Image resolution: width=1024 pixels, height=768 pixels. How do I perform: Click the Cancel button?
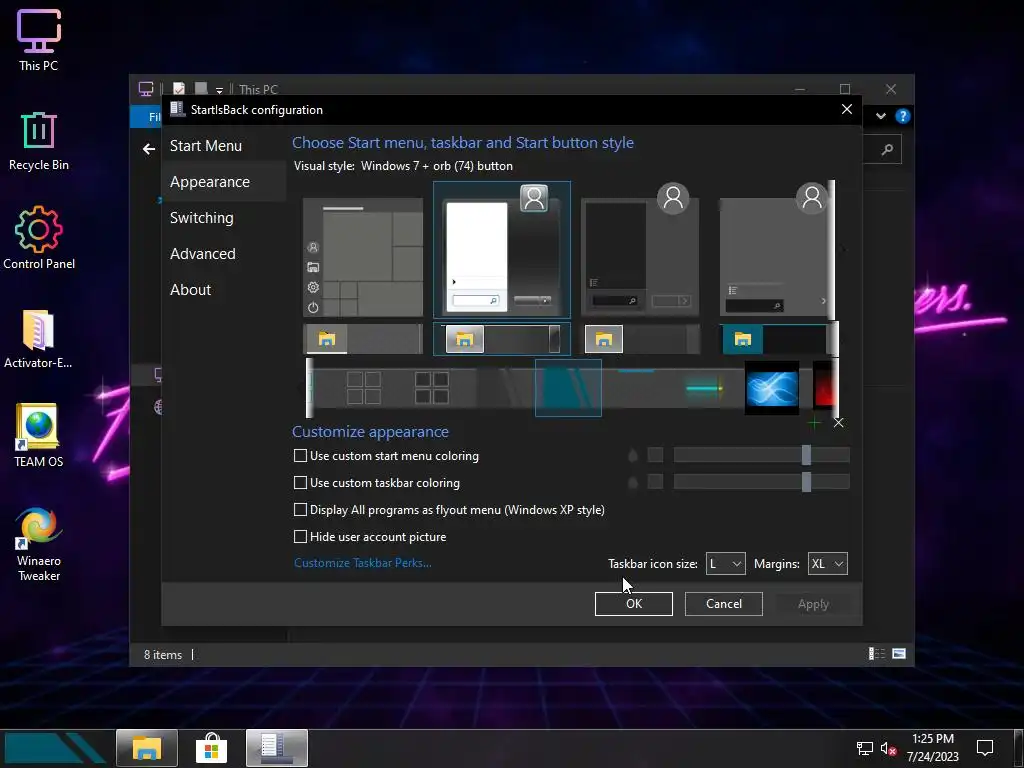[723, 604]
